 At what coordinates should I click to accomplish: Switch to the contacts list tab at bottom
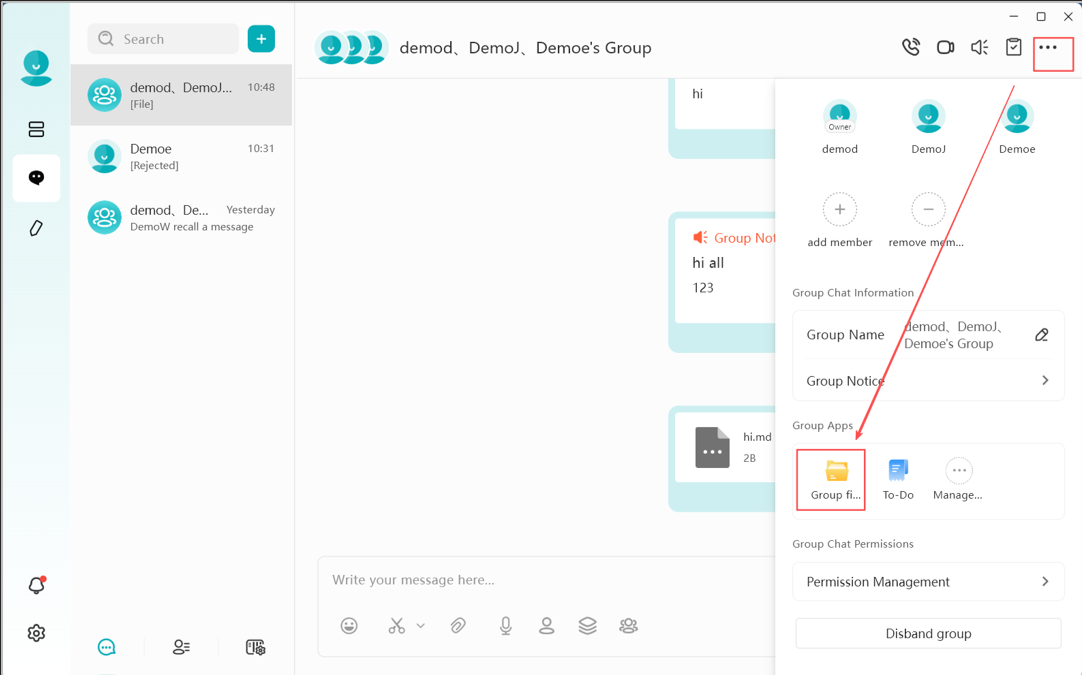point(181,647)
